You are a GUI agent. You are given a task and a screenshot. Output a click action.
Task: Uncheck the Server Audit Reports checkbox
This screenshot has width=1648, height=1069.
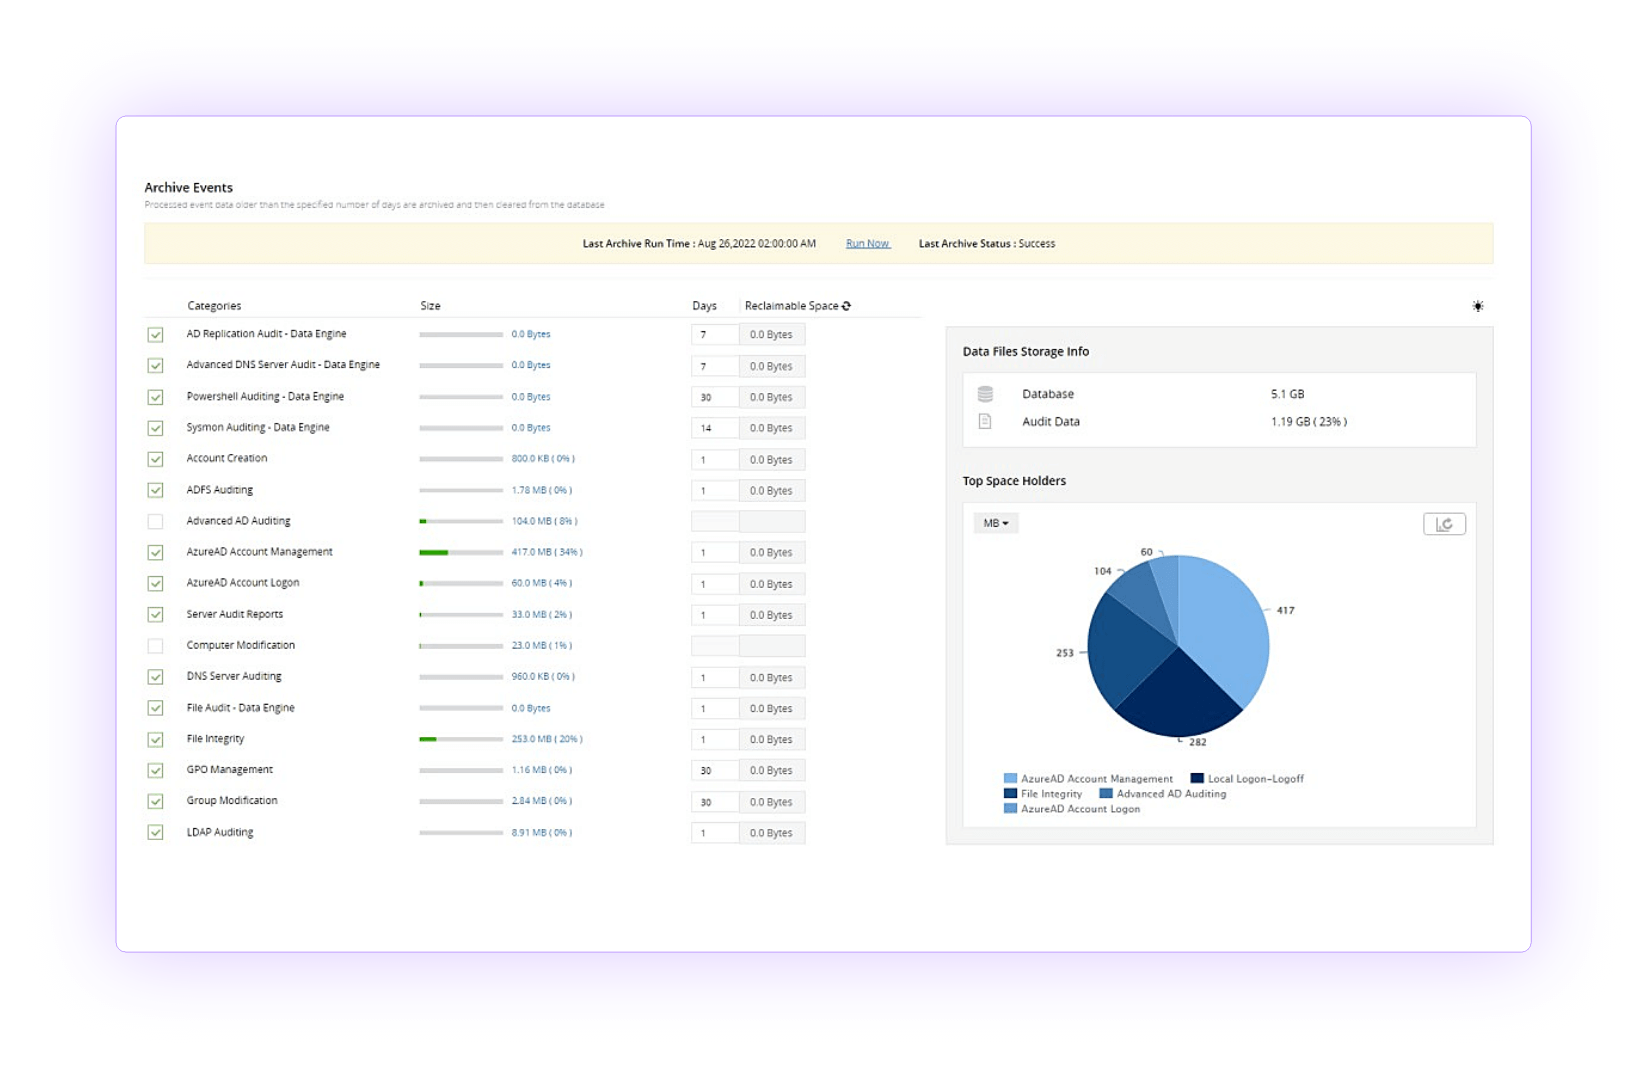[x=155, y=615]
